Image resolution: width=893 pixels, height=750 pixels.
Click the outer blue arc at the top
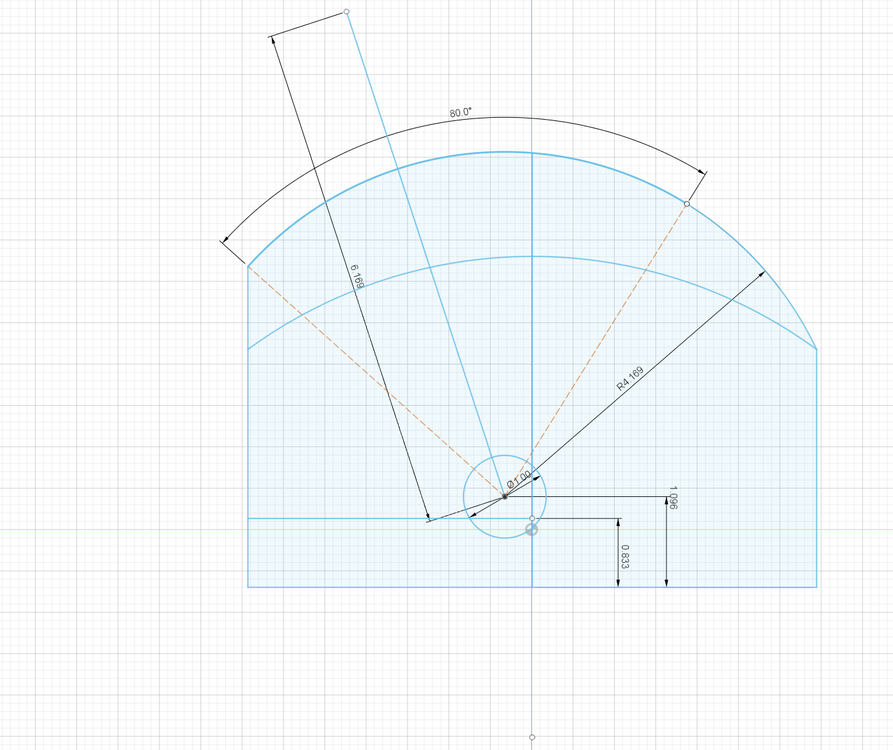(530, 150)
